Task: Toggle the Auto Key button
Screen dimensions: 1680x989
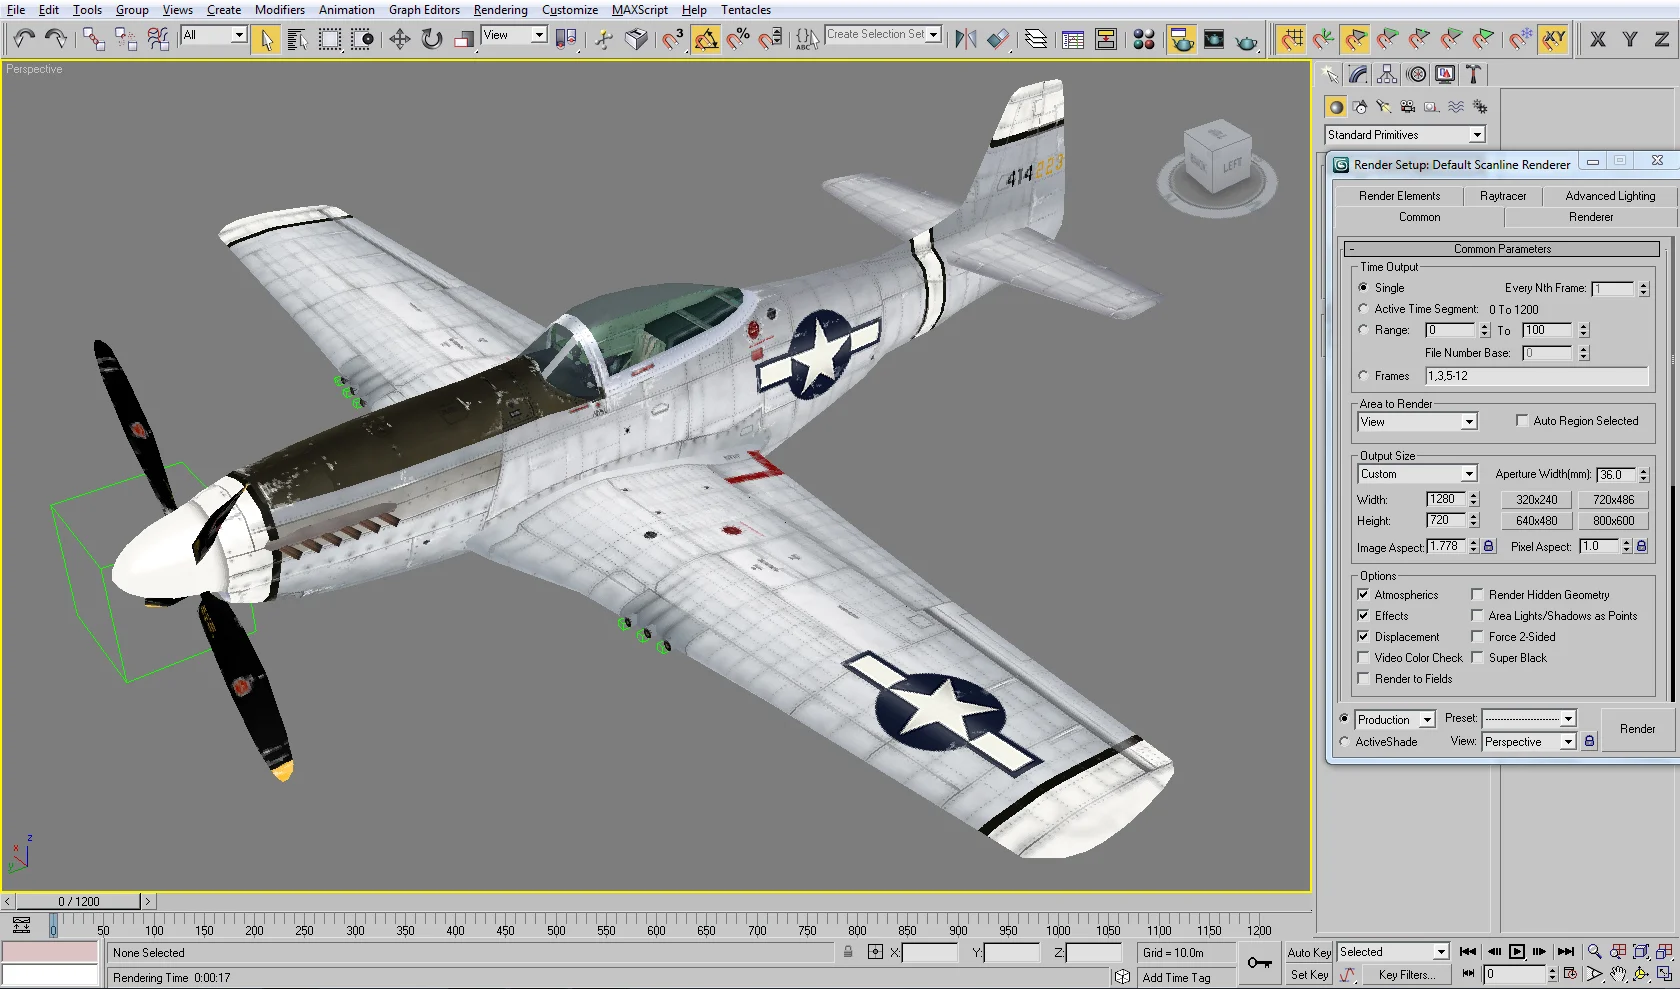Action: [1309, 953]
